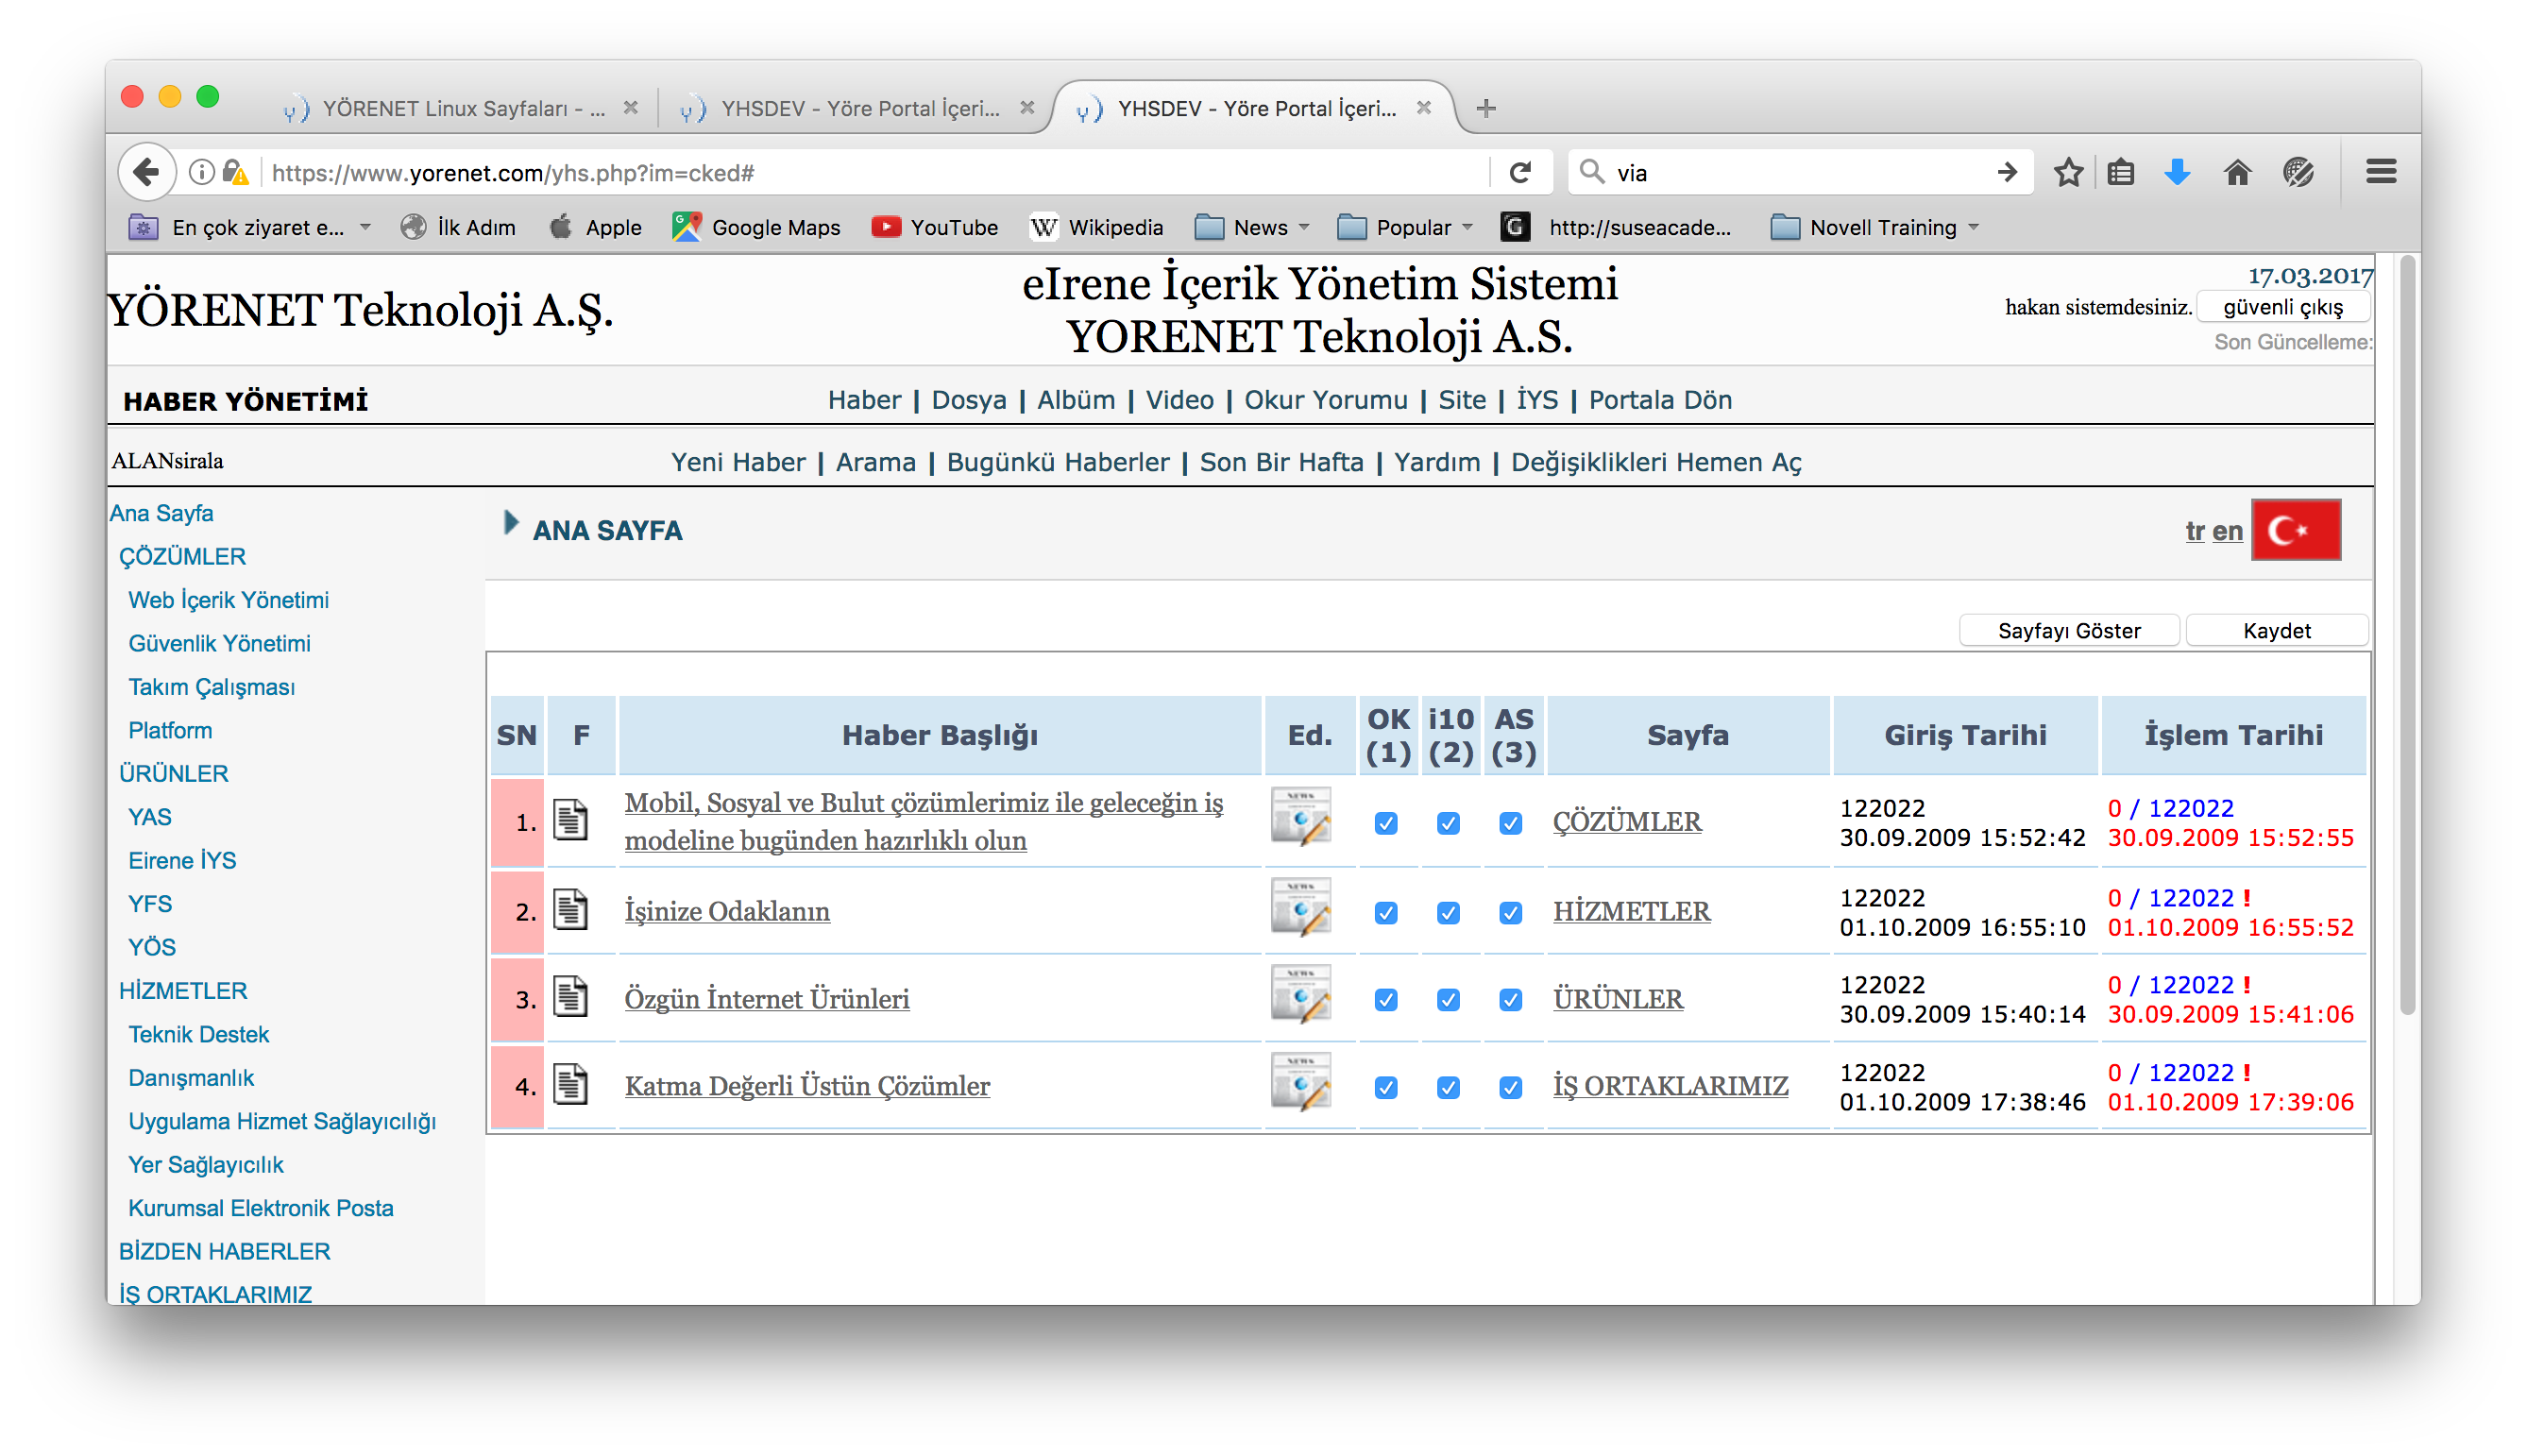
Task: Open the bookmarks list icon
Action: (x=2120, y=173)
